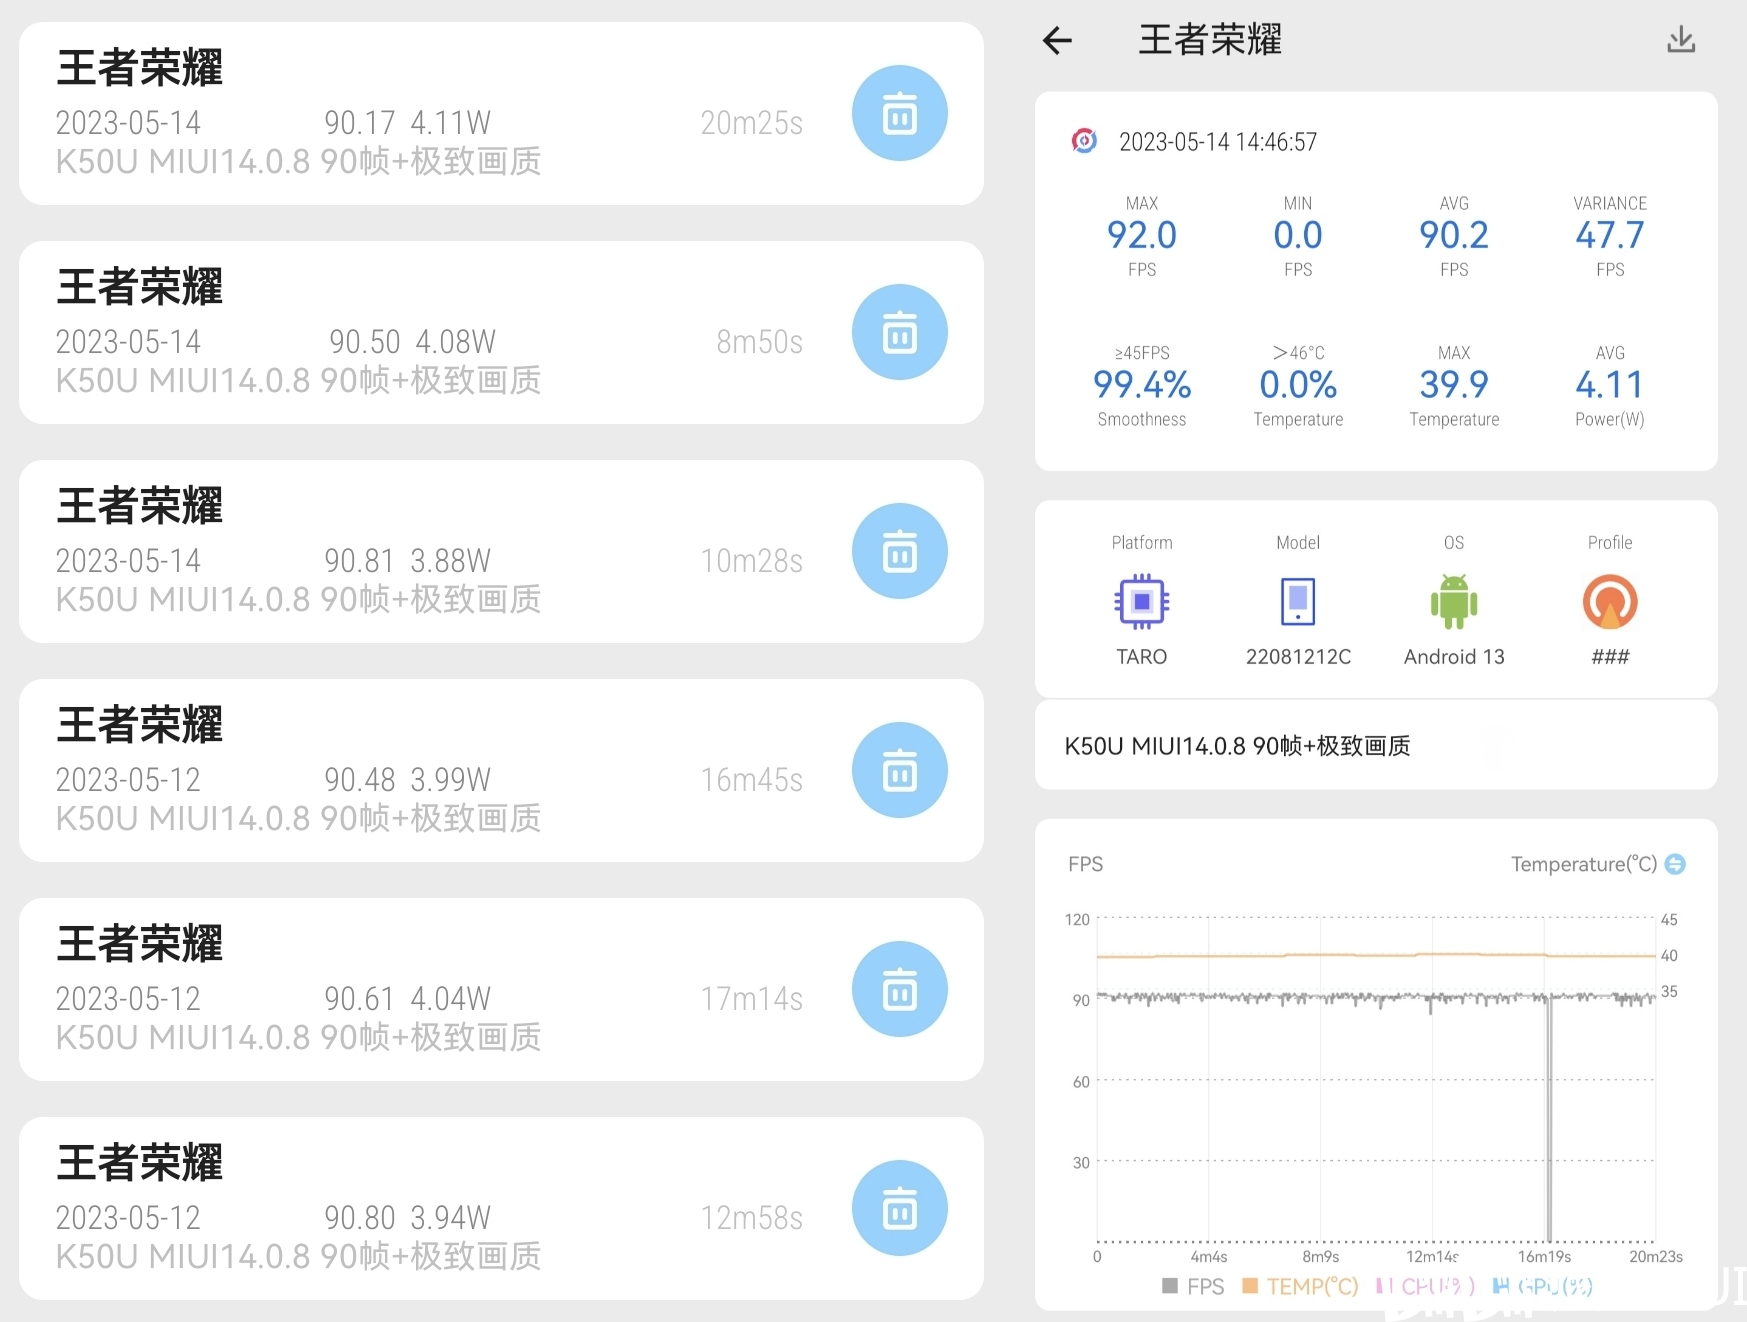Click the Android 13 robot icon

pos(1454,602)
